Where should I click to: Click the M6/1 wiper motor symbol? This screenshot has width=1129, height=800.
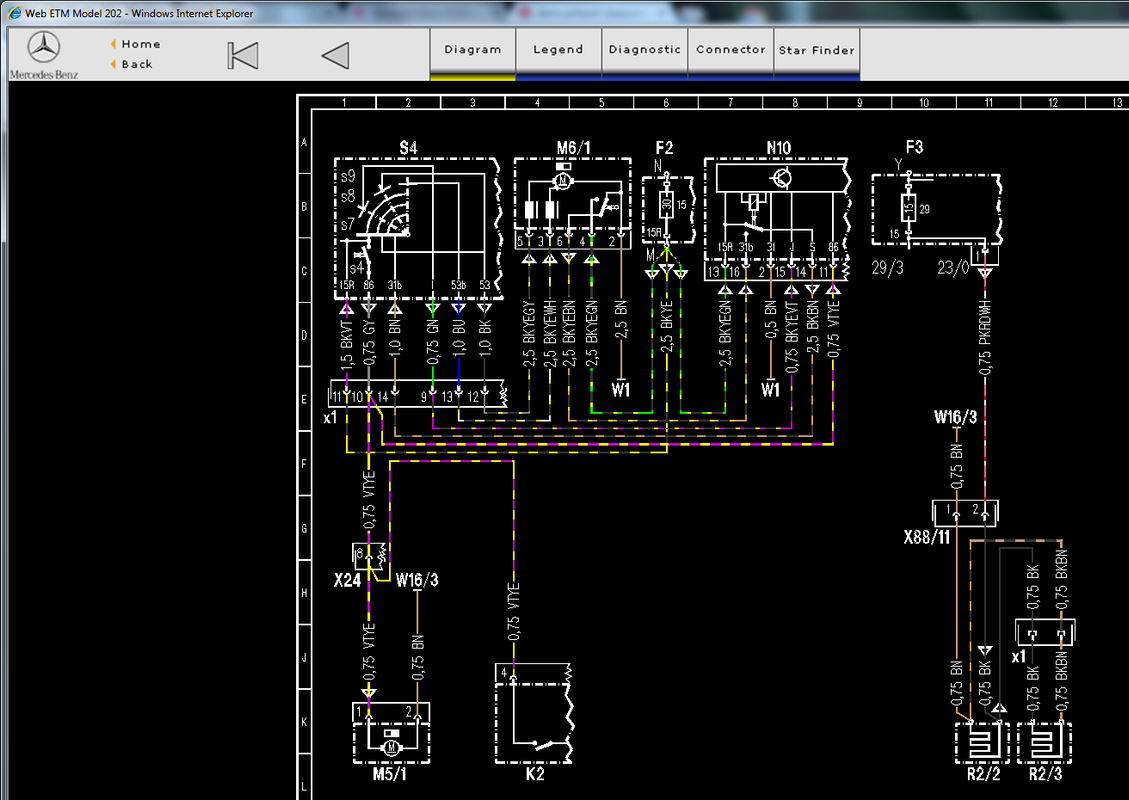point(573,204)
